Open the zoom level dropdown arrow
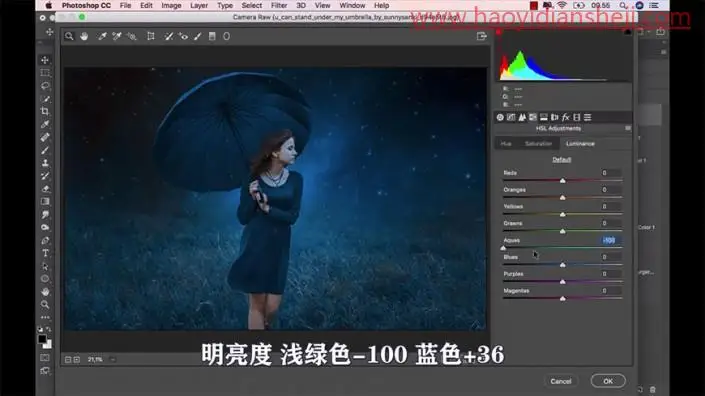The width and height of the screenshot is (705, 396). [x=113, y=360]
